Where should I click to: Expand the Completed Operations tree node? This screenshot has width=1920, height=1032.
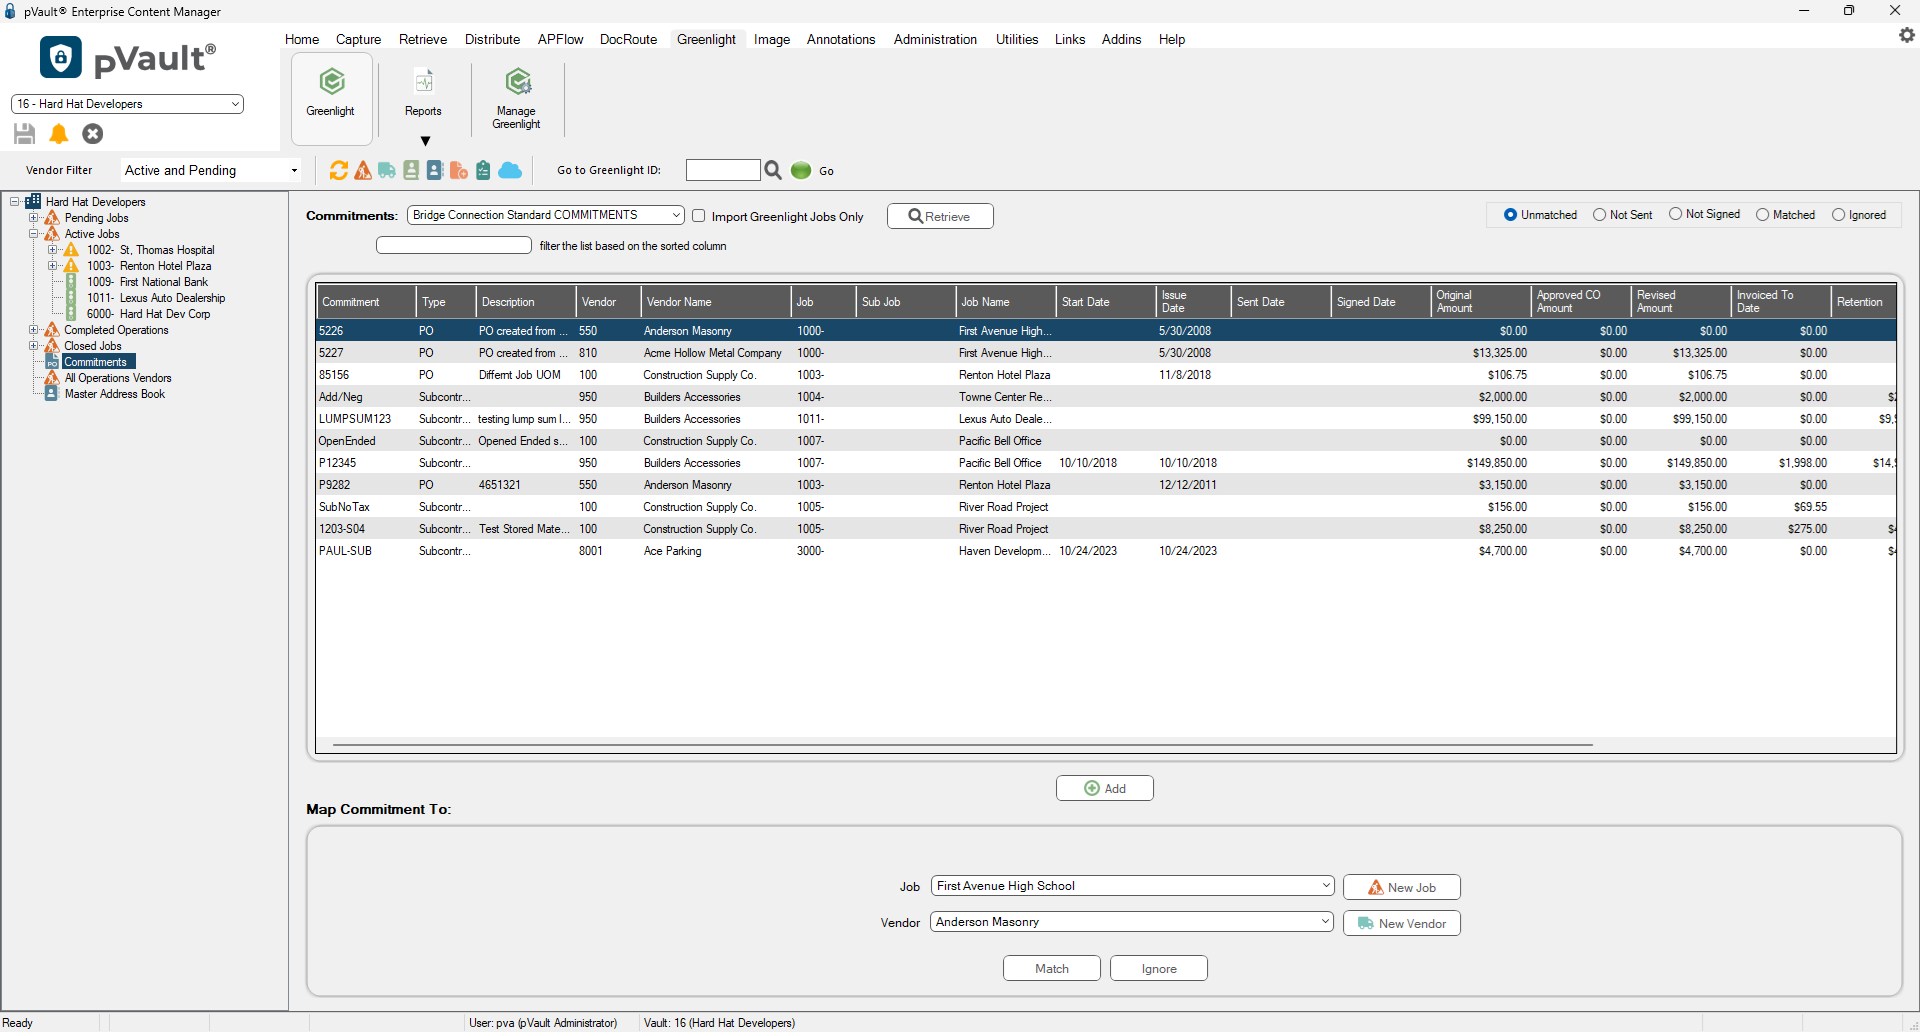pyautogui.click(x=33, y=330)
